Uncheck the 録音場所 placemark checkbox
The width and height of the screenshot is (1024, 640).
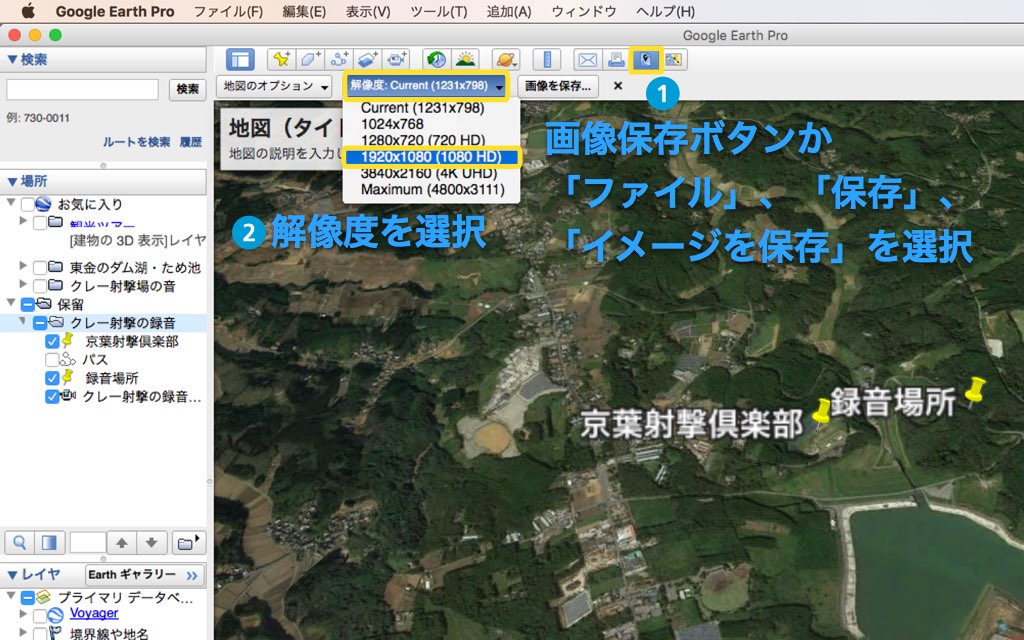(52, 378)
